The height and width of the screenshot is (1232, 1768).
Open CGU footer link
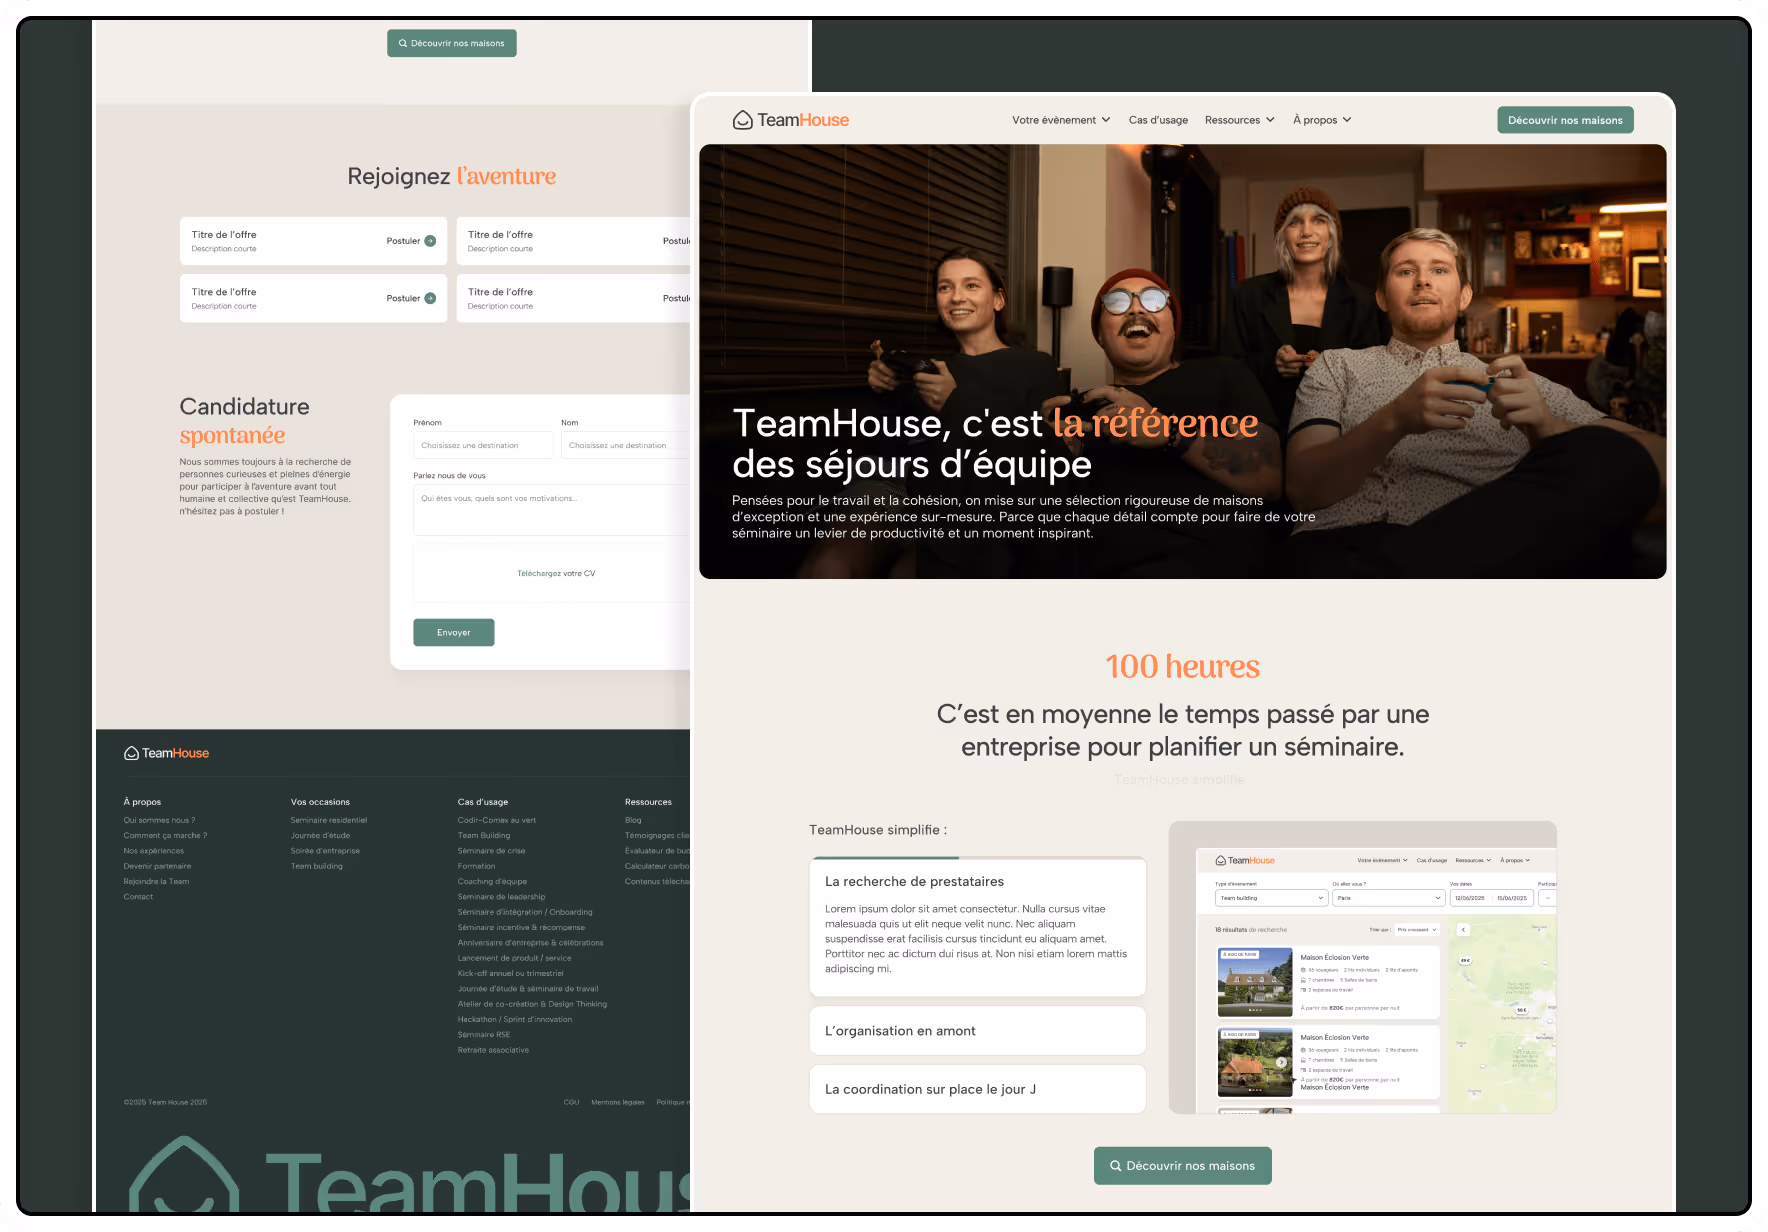click(x=572, y=1102)
